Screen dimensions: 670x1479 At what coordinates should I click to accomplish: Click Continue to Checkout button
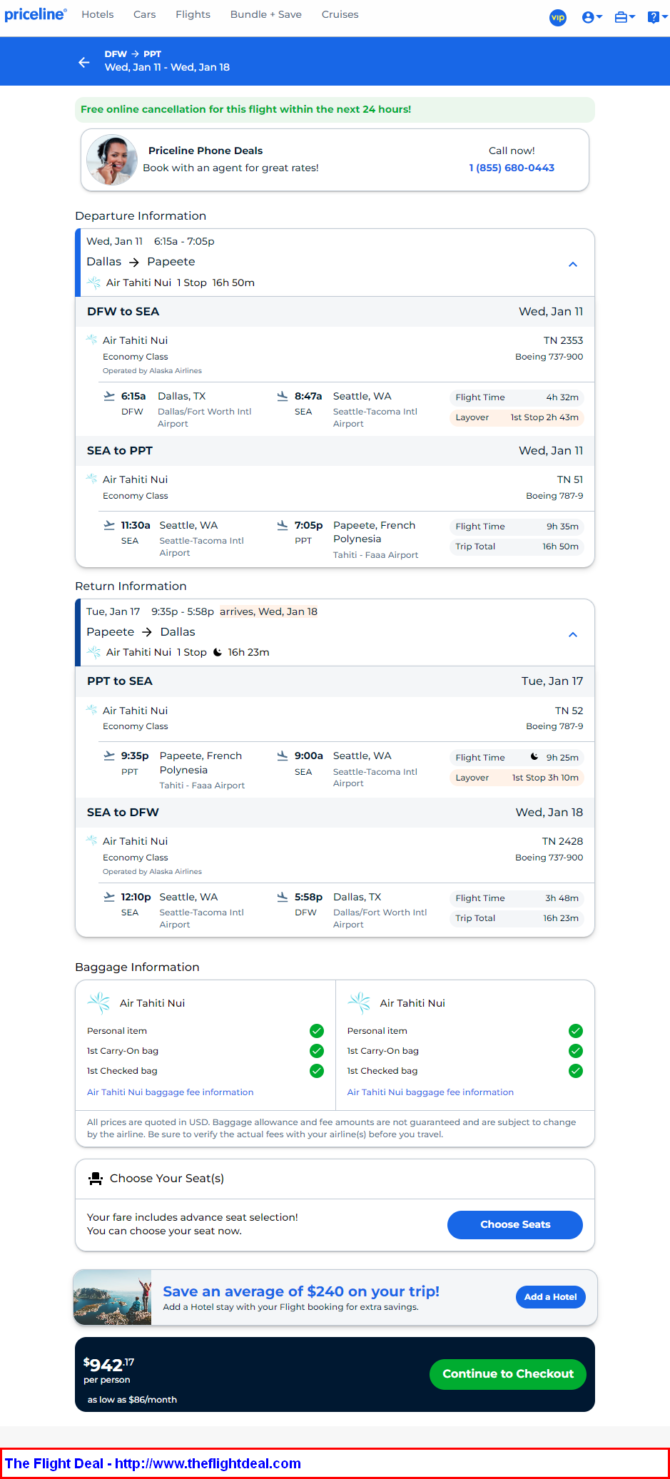(x=508, y=1374)
